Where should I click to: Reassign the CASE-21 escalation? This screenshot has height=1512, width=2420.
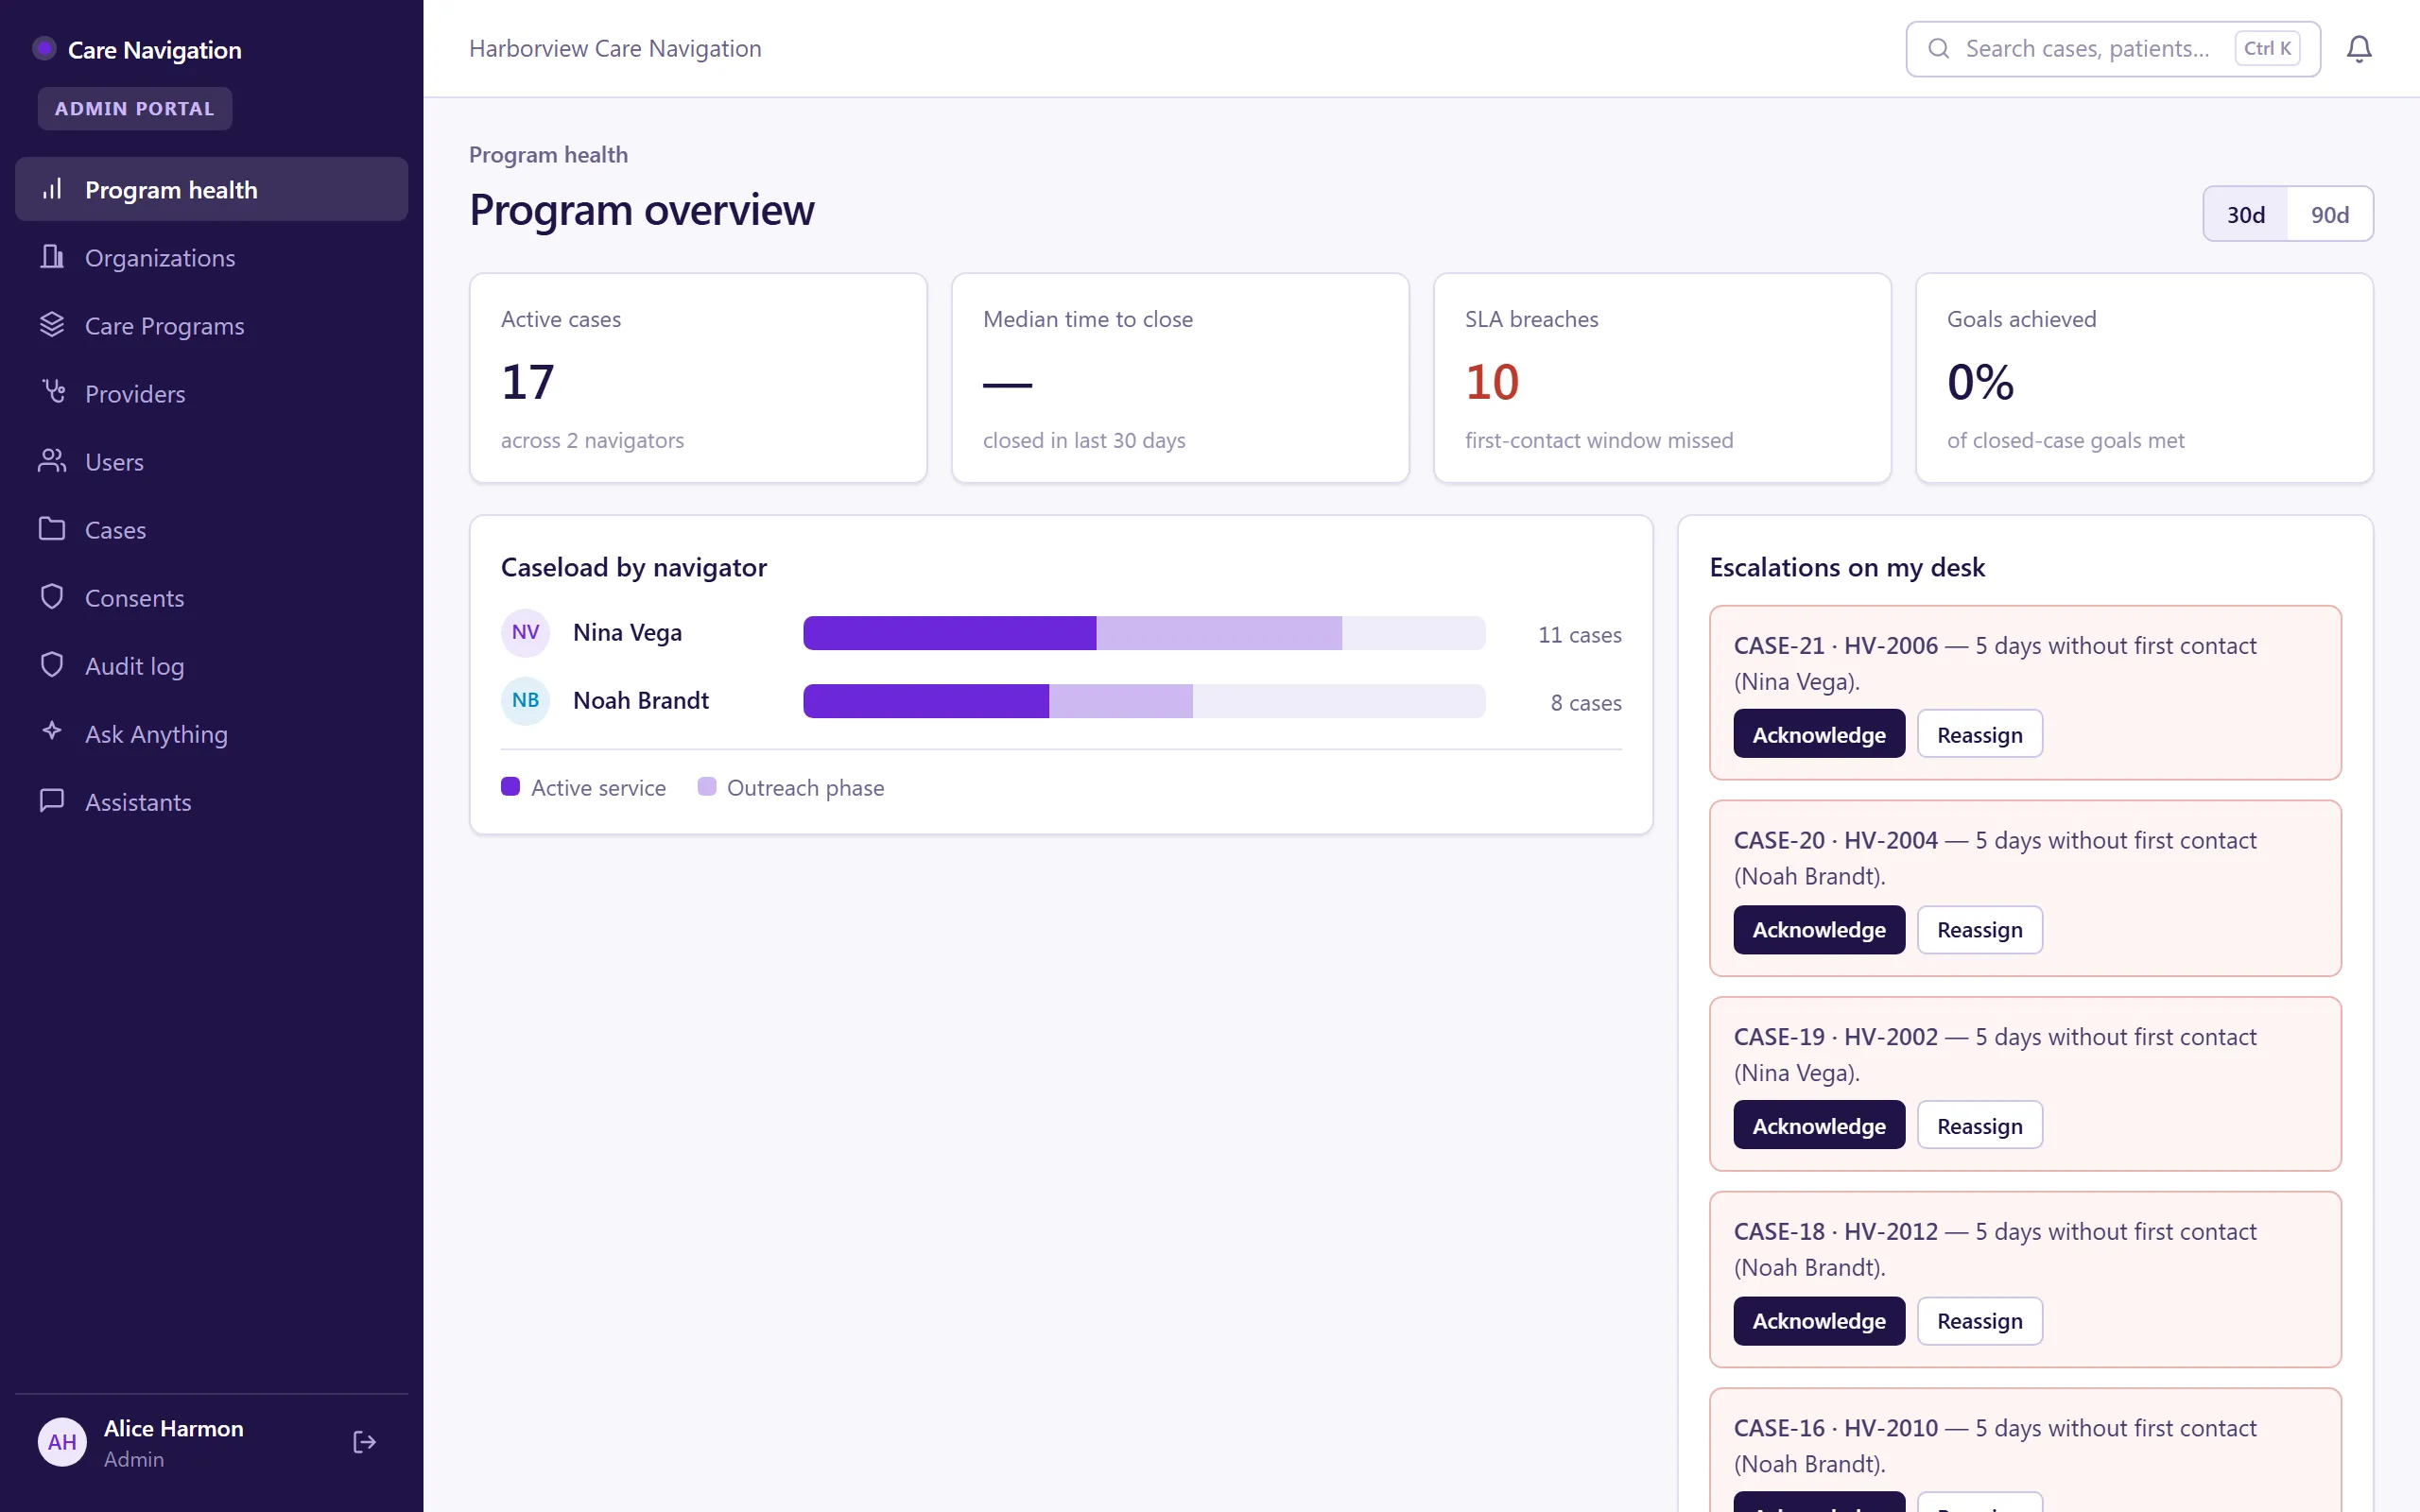(x=1979, y=734)
